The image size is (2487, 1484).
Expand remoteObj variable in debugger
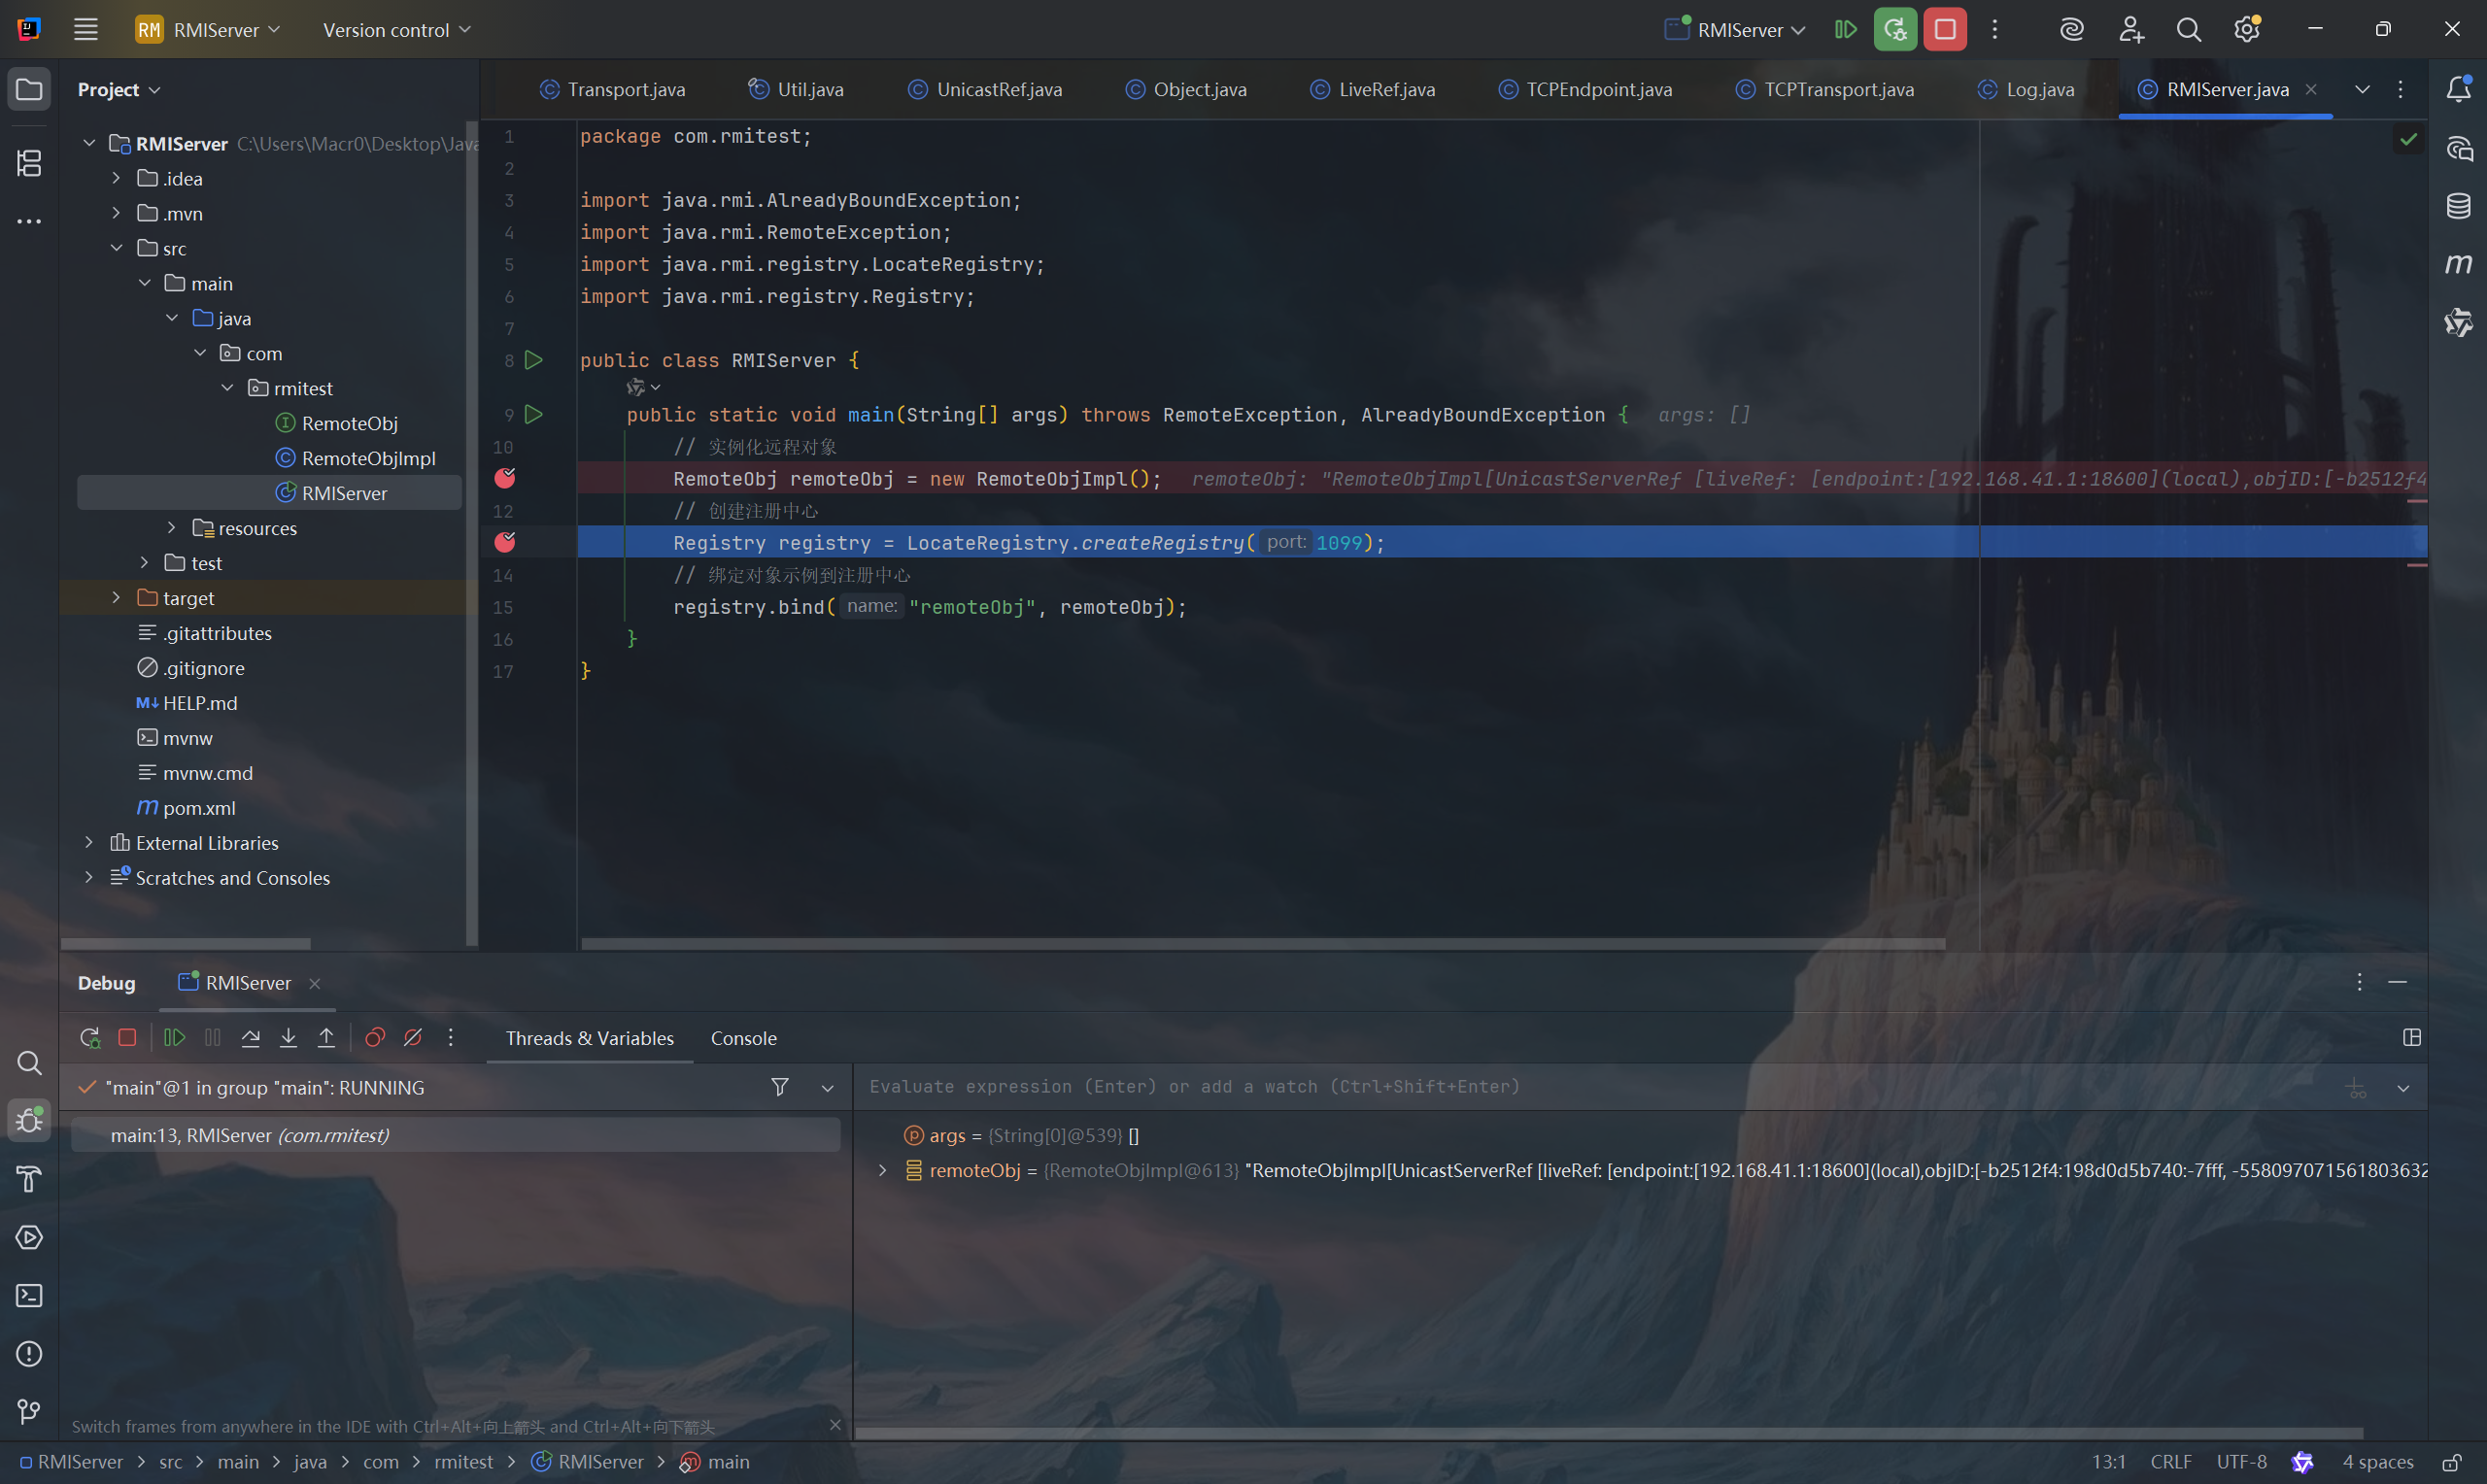882,1169
